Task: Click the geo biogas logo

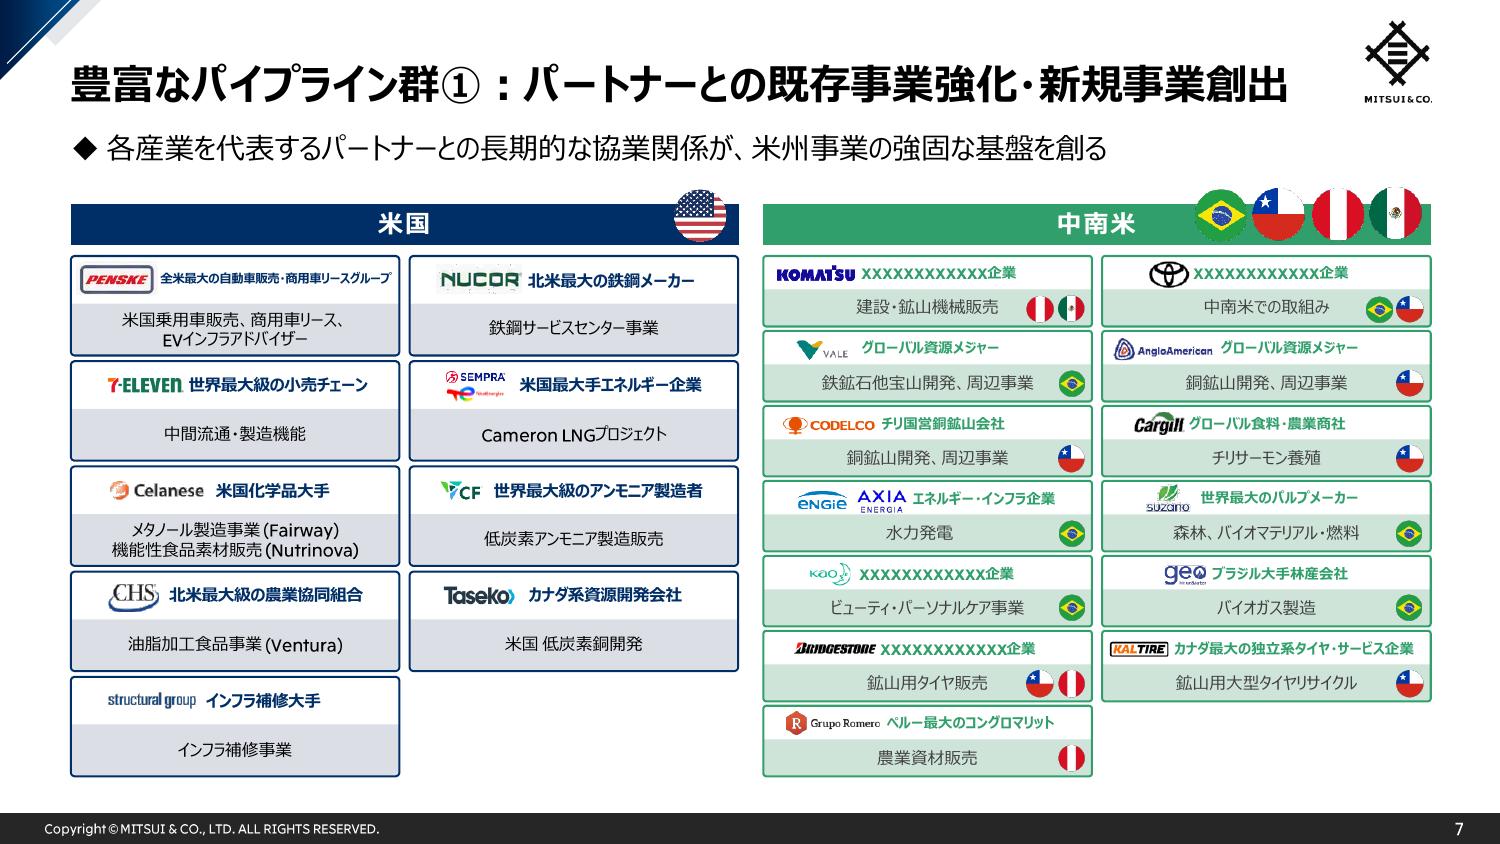Action: coord(1184,574)
